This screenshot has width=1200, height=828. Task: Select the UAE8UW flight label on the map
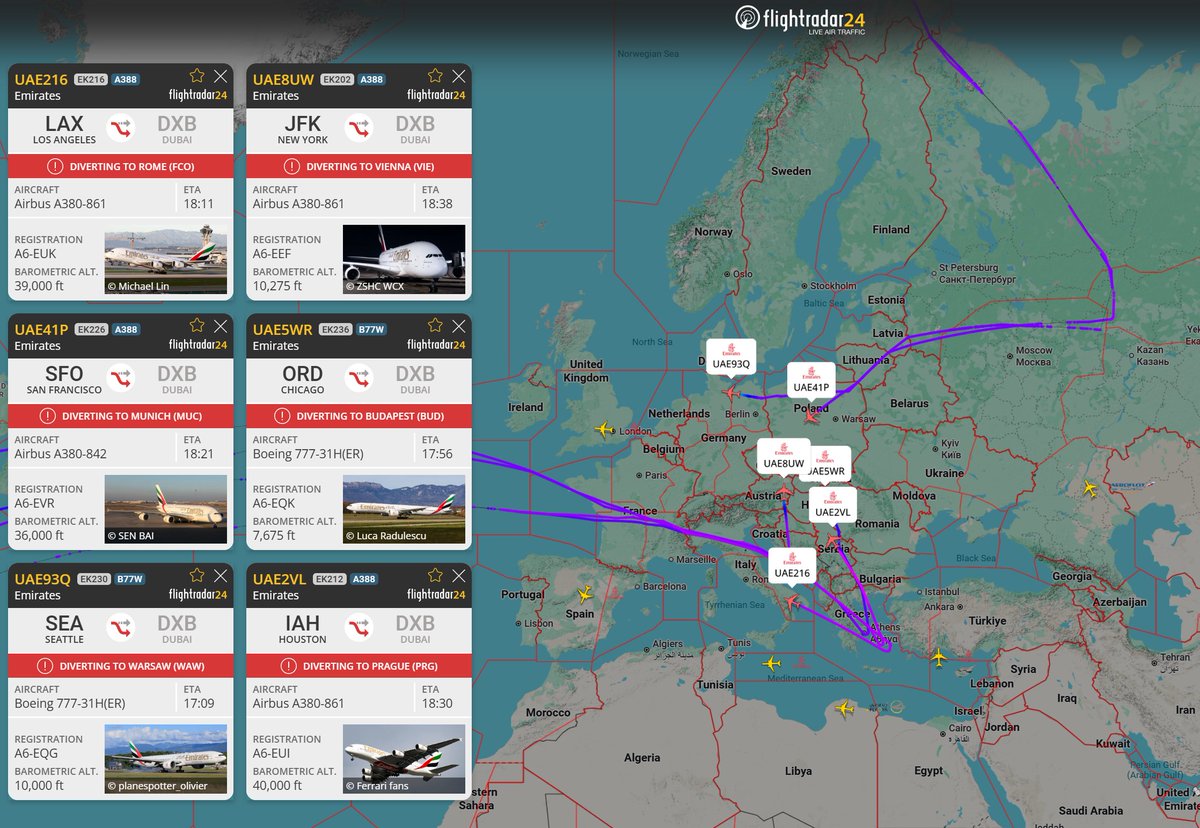782,463
